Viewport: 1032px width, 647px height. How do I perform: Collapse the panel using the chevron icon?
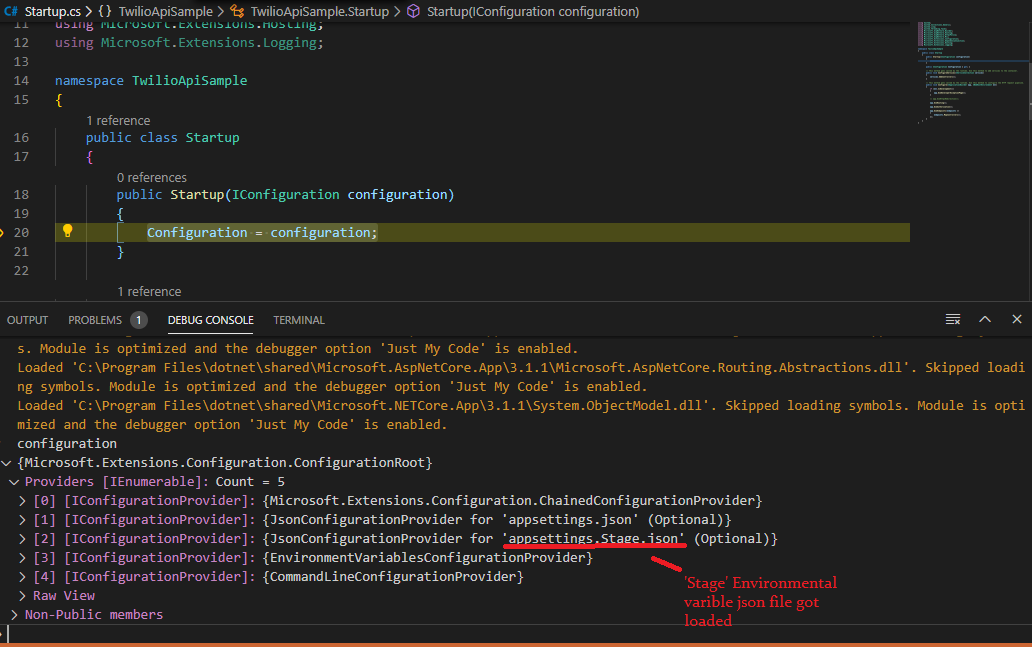[985, 318]
